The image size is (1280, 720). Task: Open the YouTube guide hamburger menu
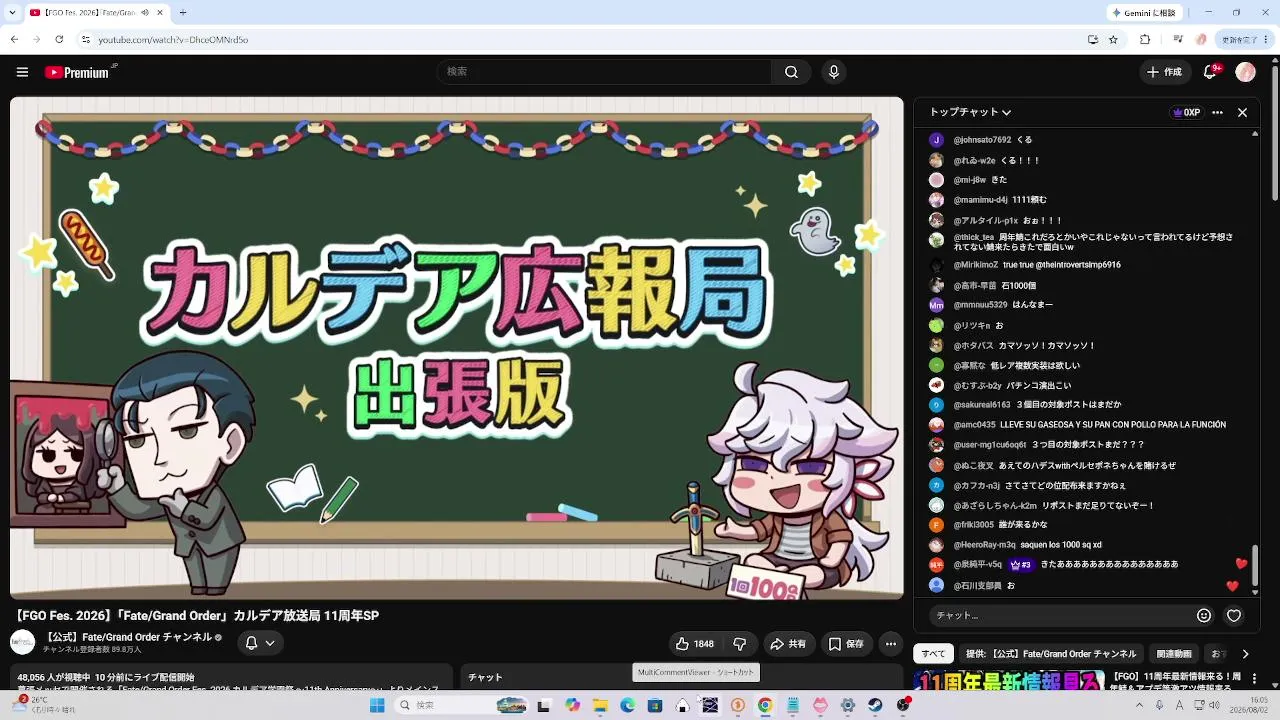(22, 72)
